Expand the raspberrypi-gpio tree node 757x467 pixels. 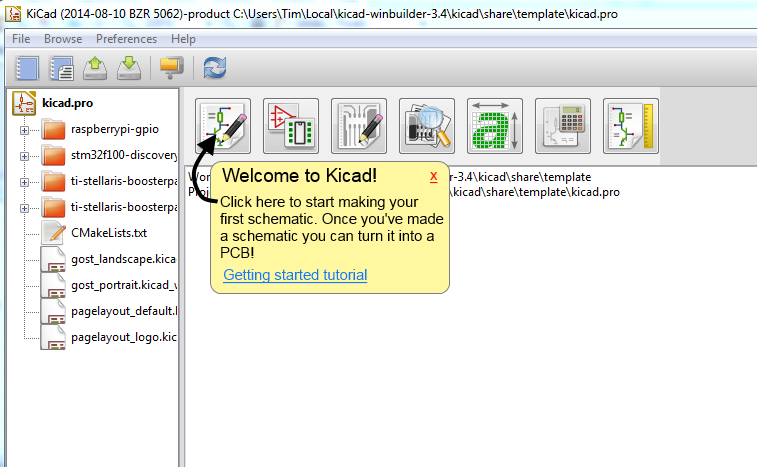pyautogui.click(x=24, y=130)
